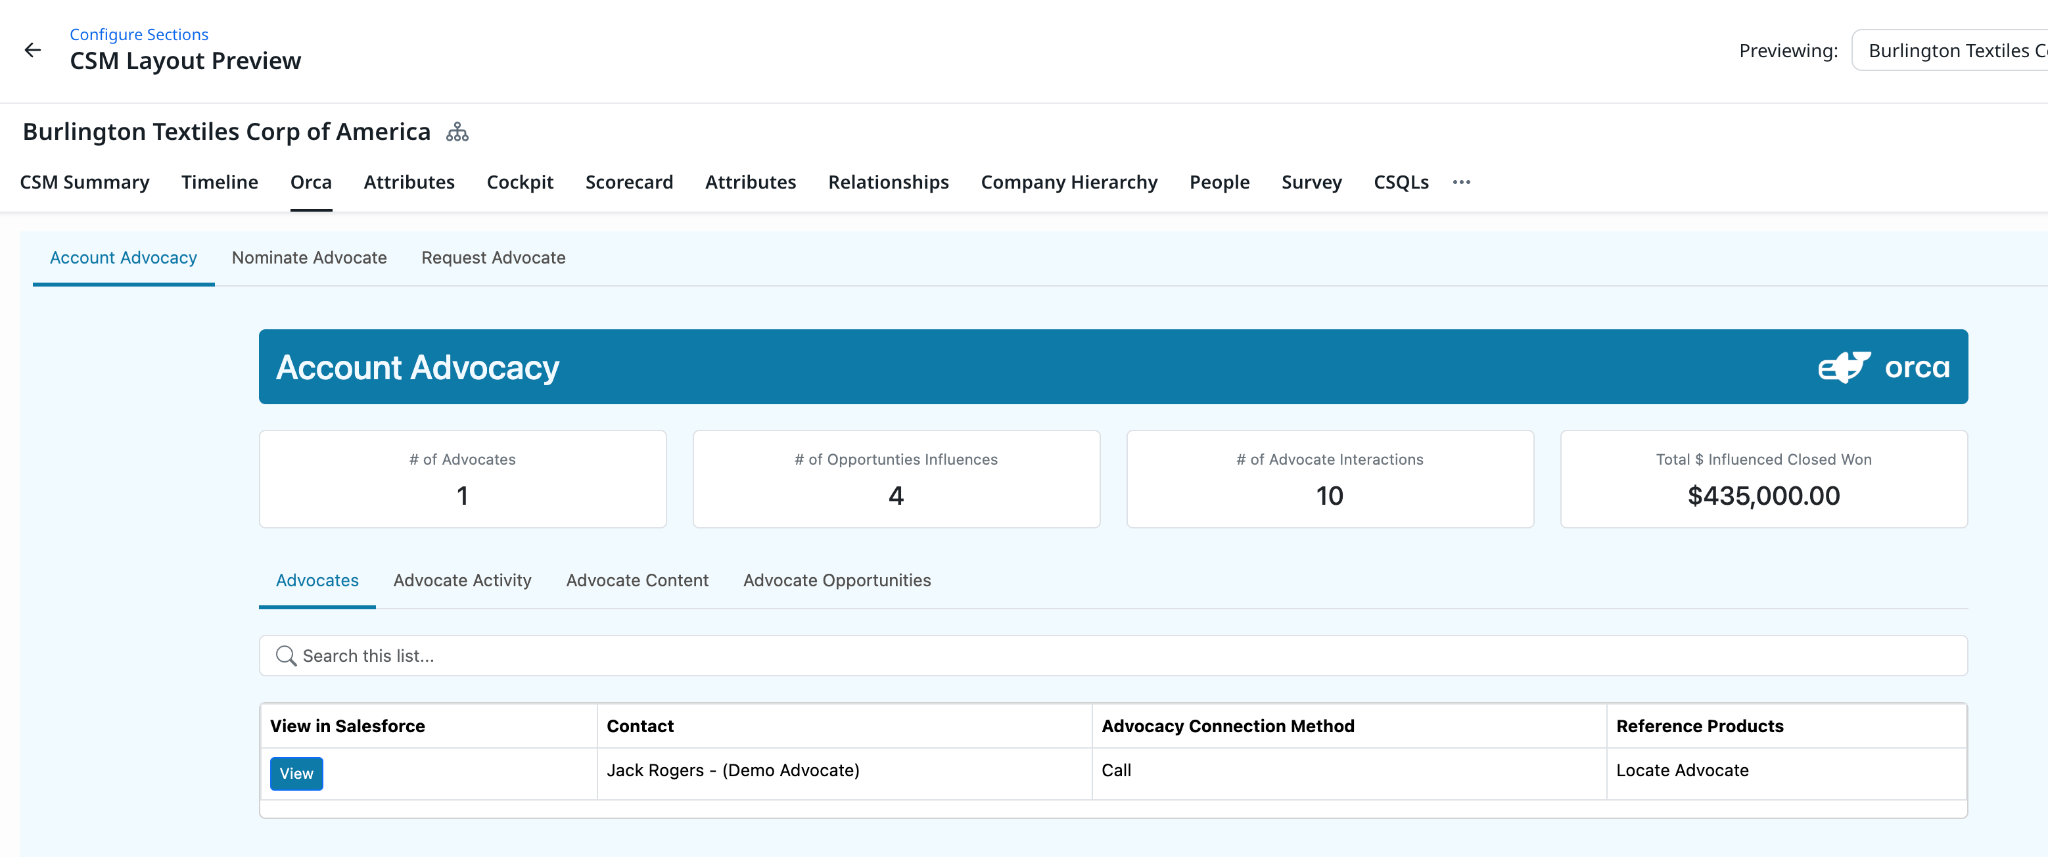
Task: Select the Cockpit tab
Action: [520, 182]
